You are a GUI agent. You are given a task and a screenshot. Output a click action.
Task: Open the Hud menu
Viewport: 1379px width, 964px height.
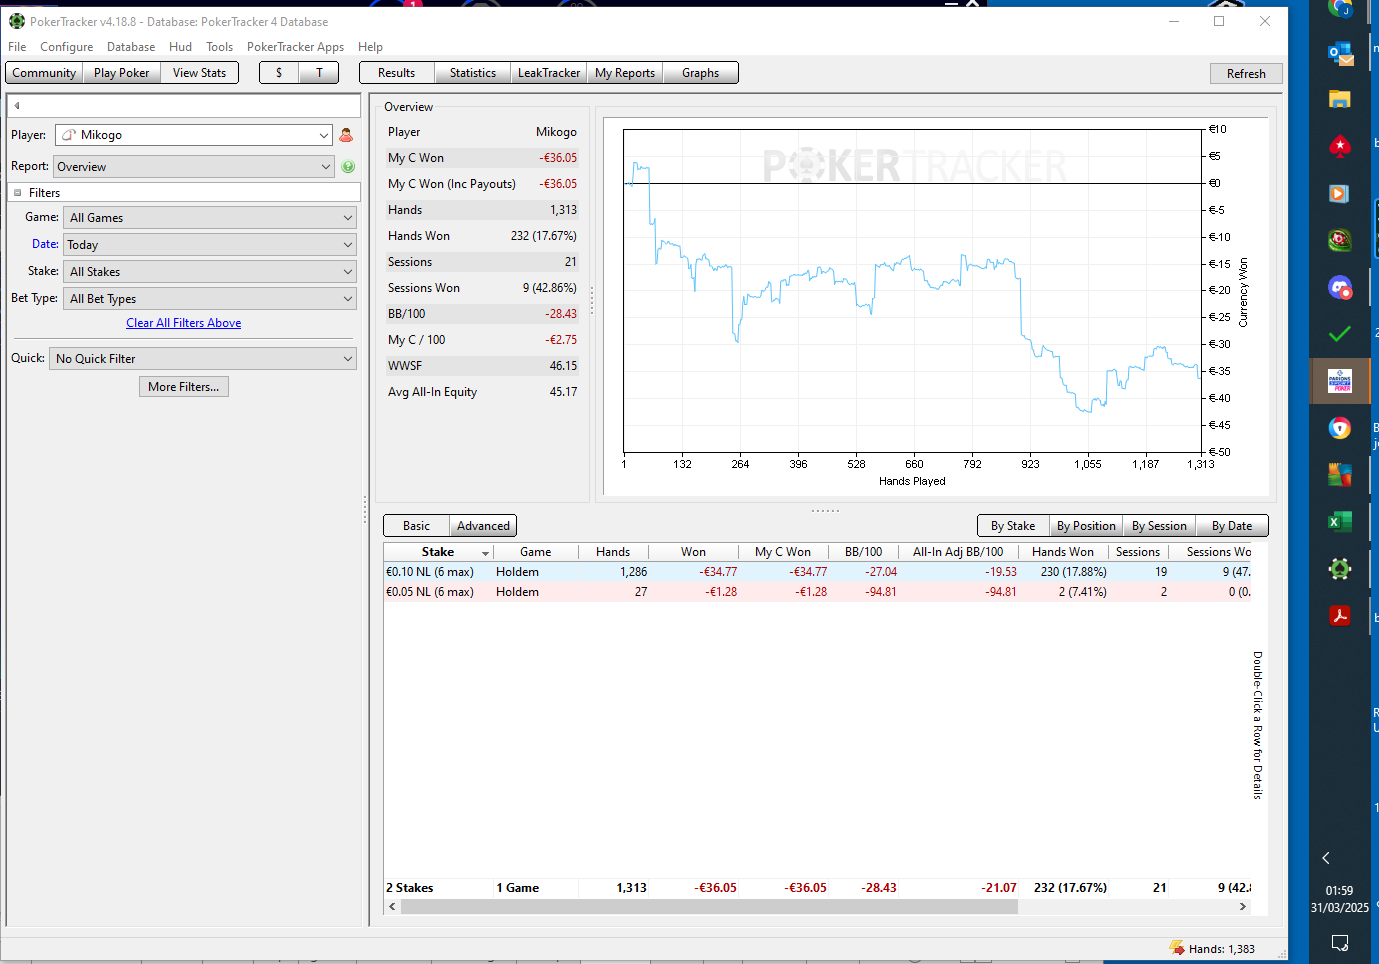click(x=180, y=47)
